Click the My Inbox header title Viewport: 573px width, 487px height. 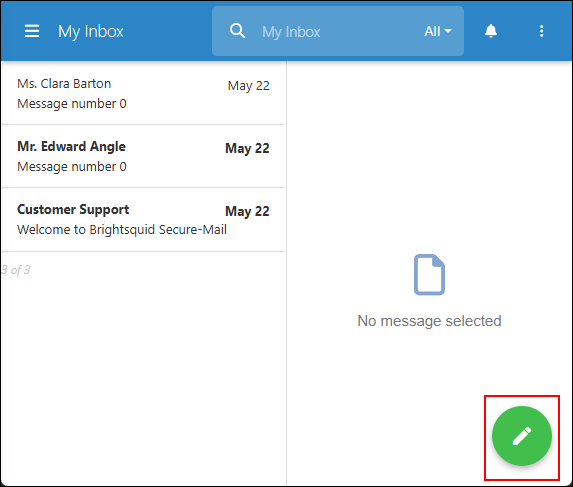pyautogui.click(x=91, y=31)
